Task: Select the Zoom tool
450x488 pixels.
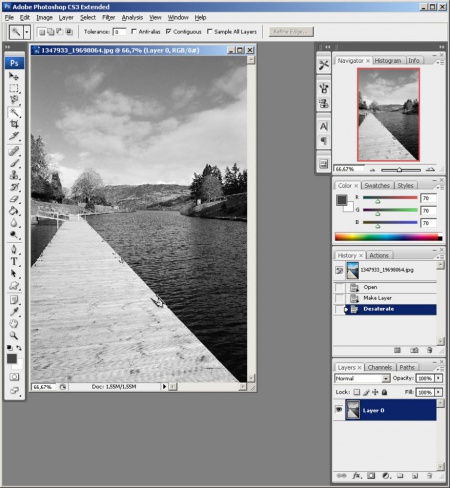Action: point(14,335)
